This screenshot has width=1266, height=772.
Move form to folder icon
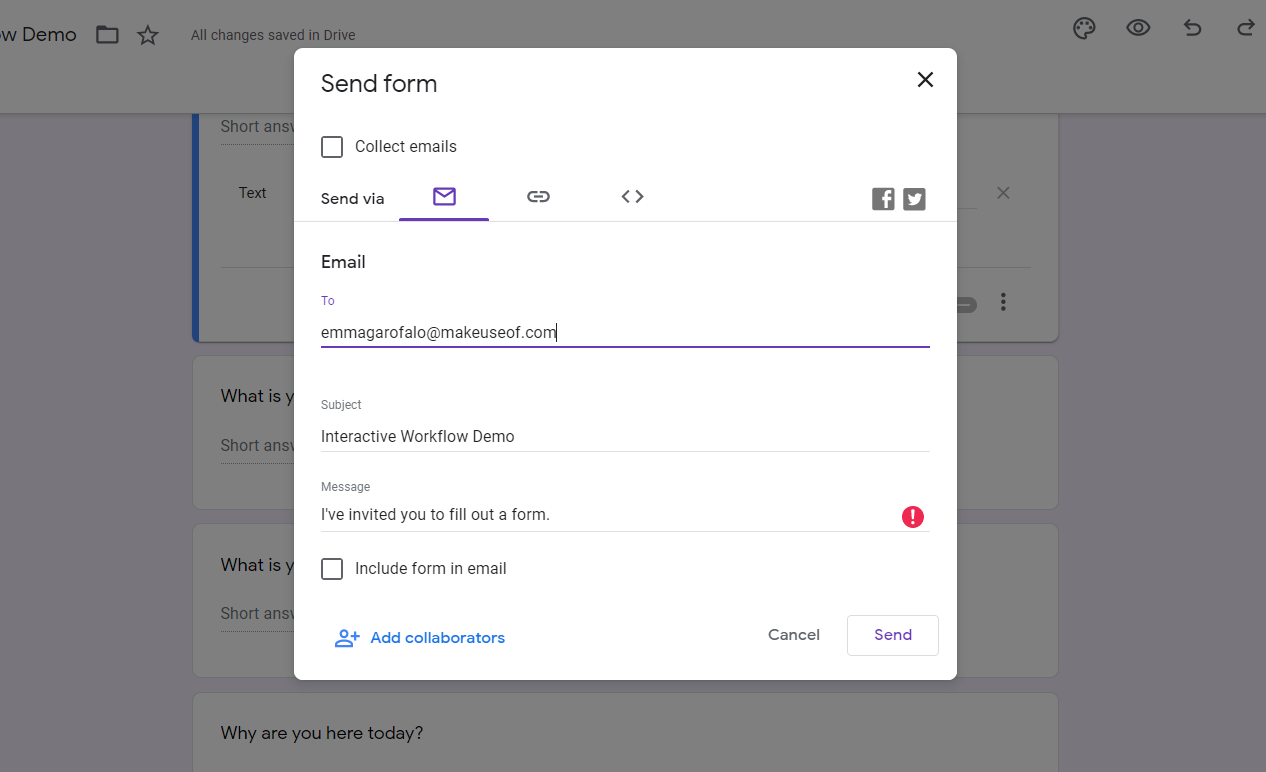(107, 35)
